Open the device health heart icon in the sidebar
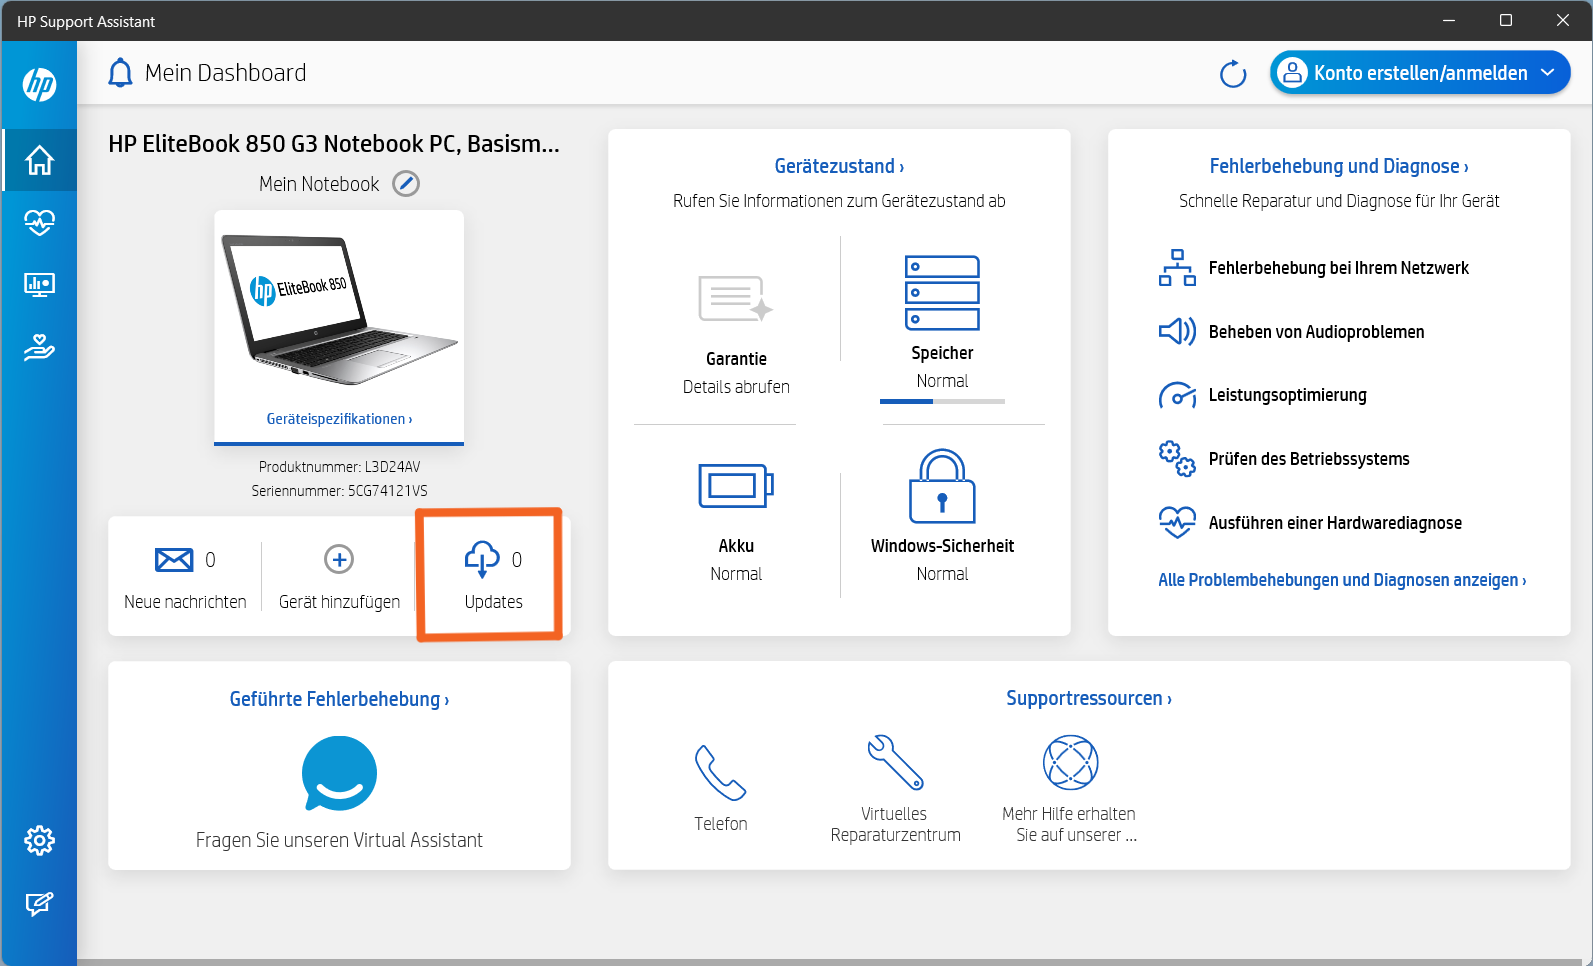1593x966 pixels. 39,222
